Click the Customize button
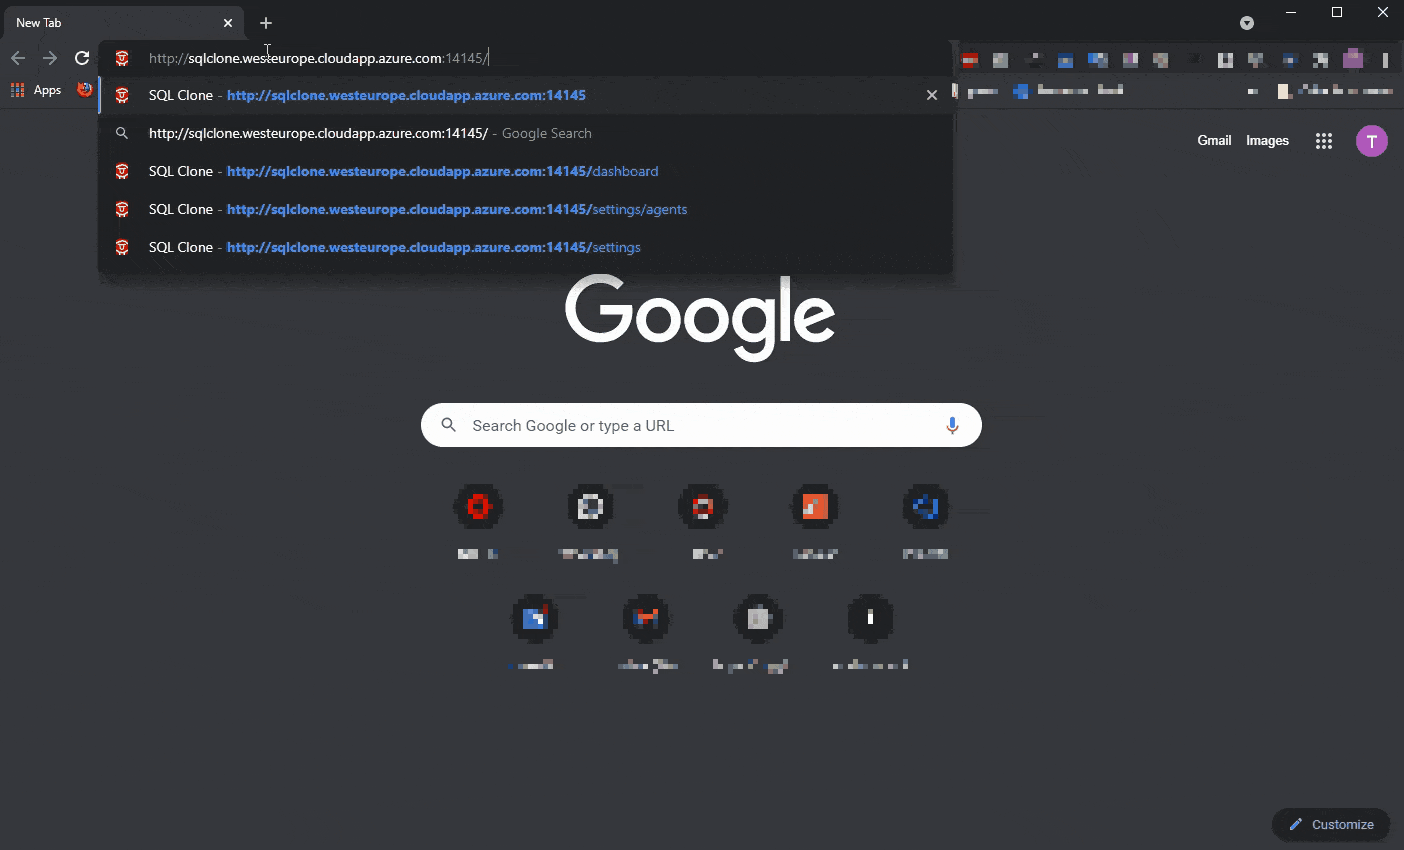1404x850 pixels. pyautogui.click(x=1331, y=824)
